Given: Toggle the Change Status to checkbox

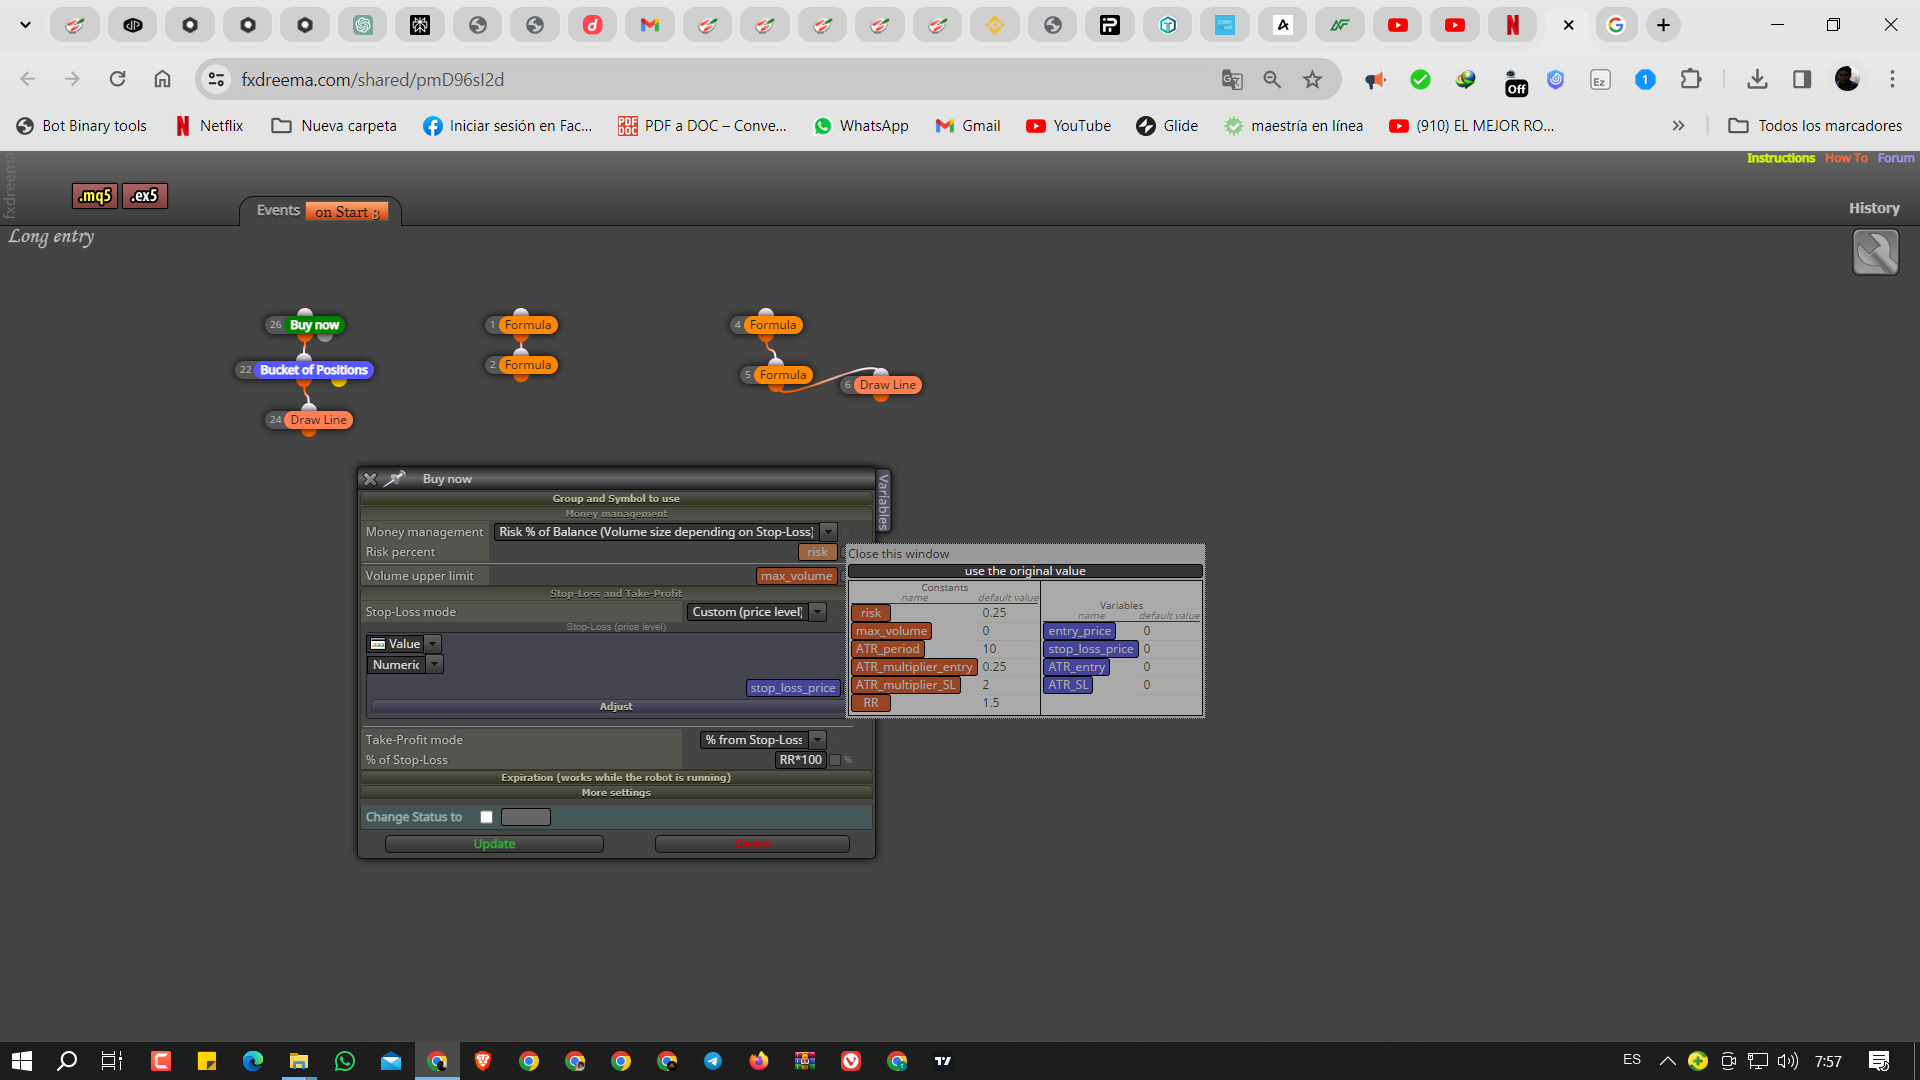Looking at the screenshot, I should pyautogui.click(x=486, y=817).
